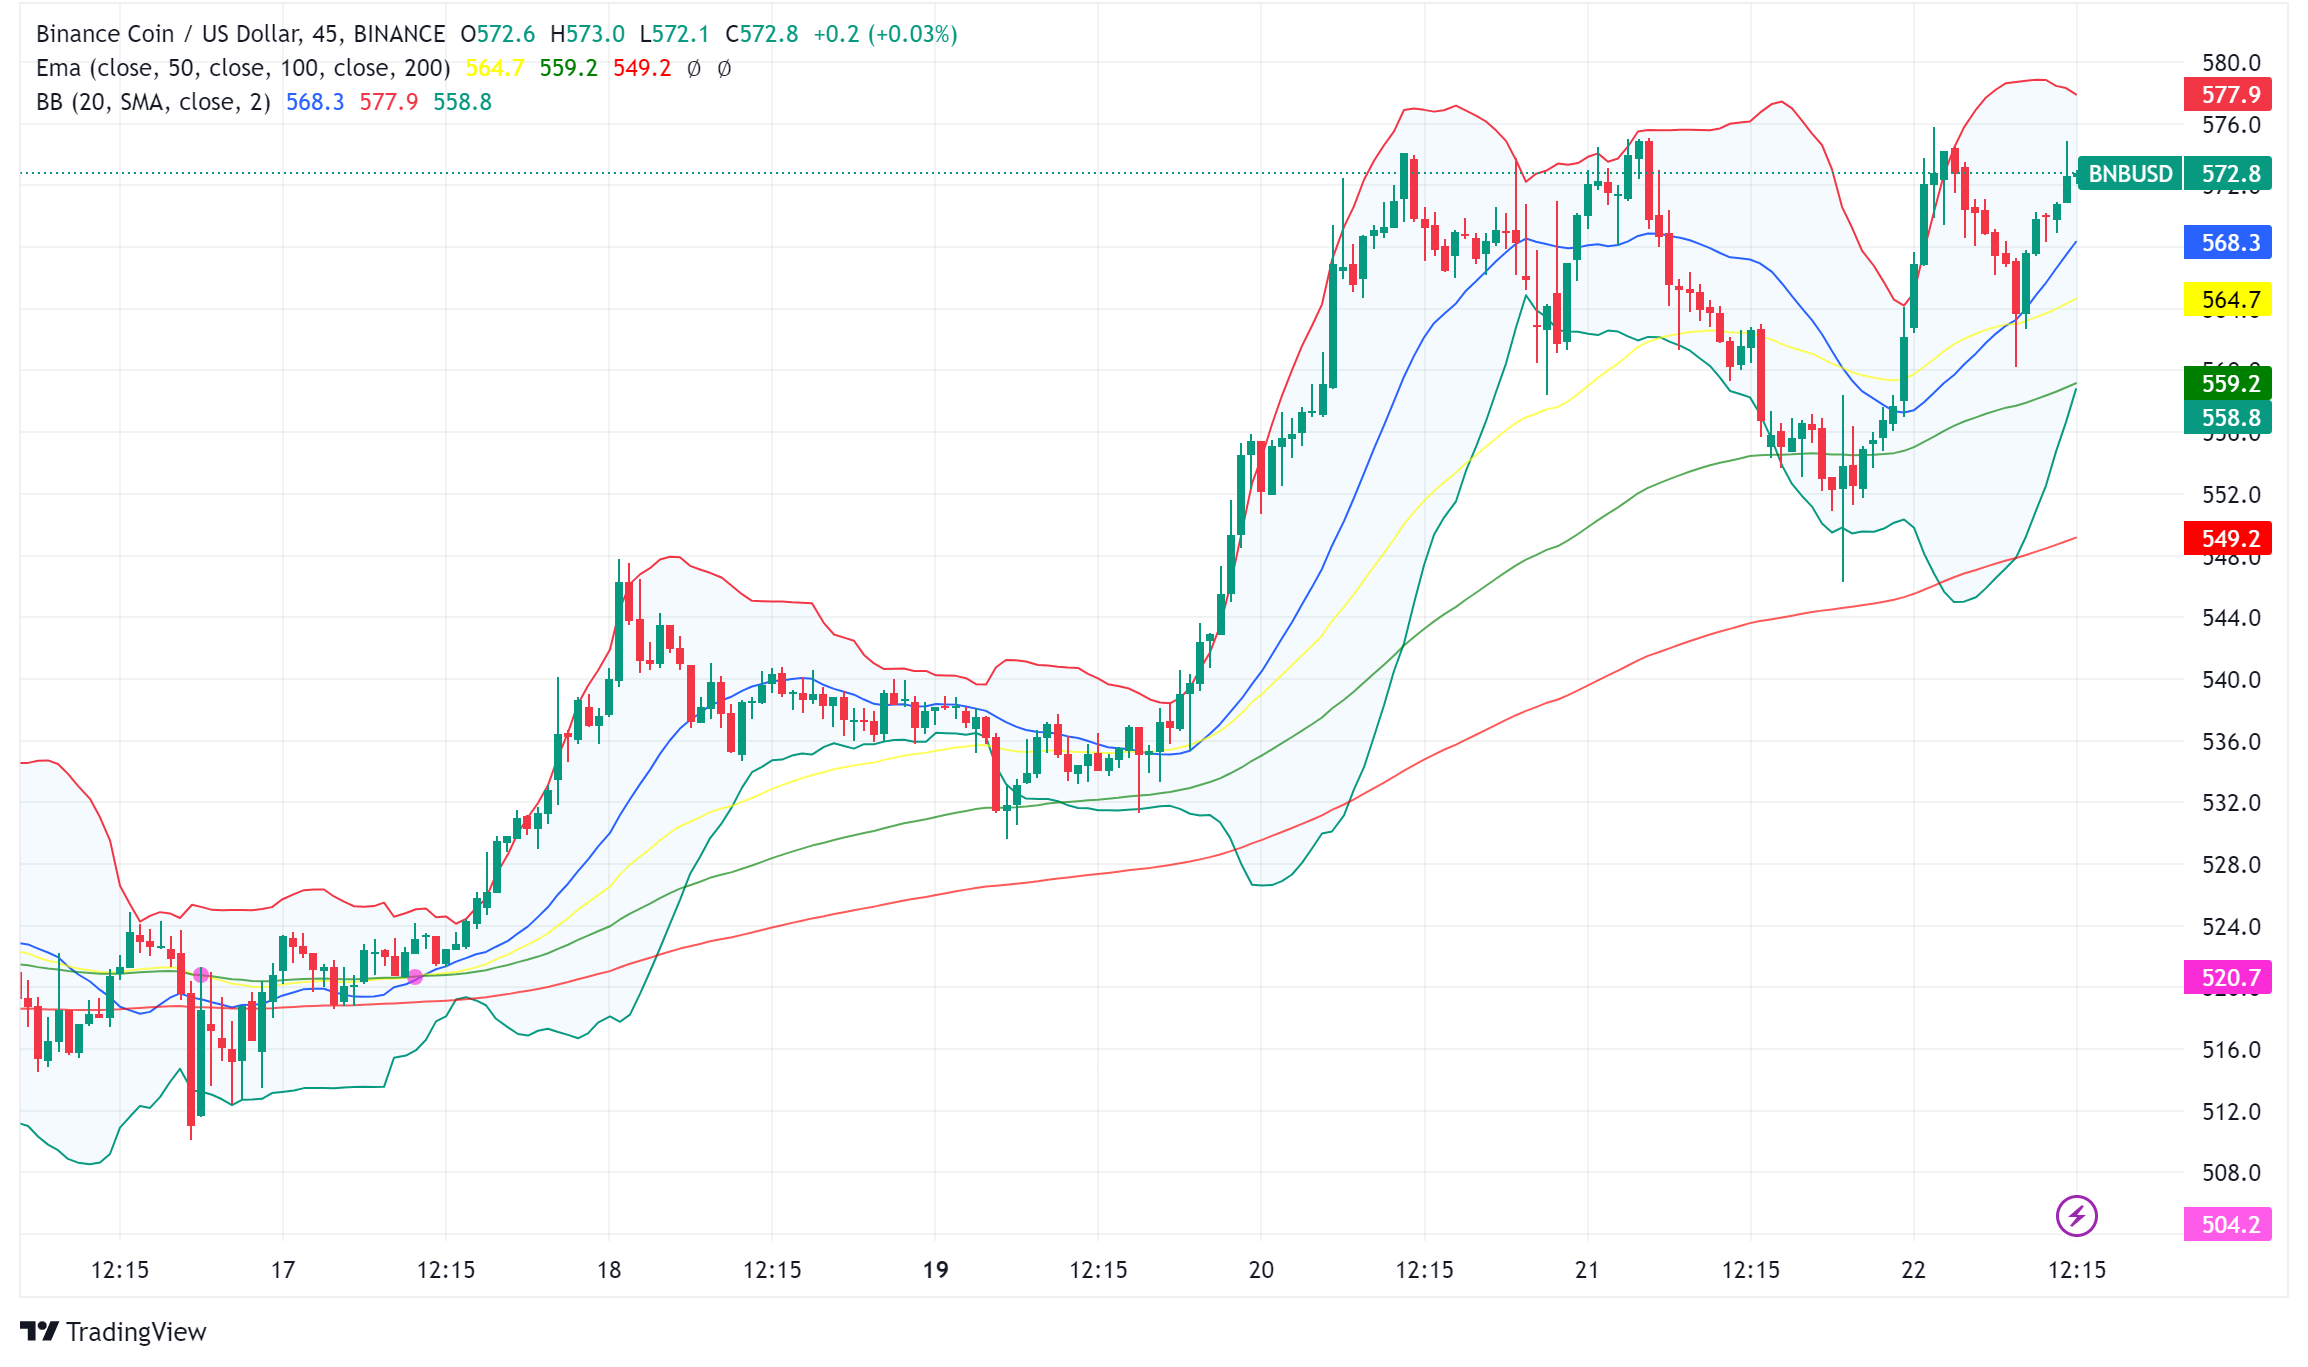Click the blue 568.3 value in BB legend

coord(315,102)
